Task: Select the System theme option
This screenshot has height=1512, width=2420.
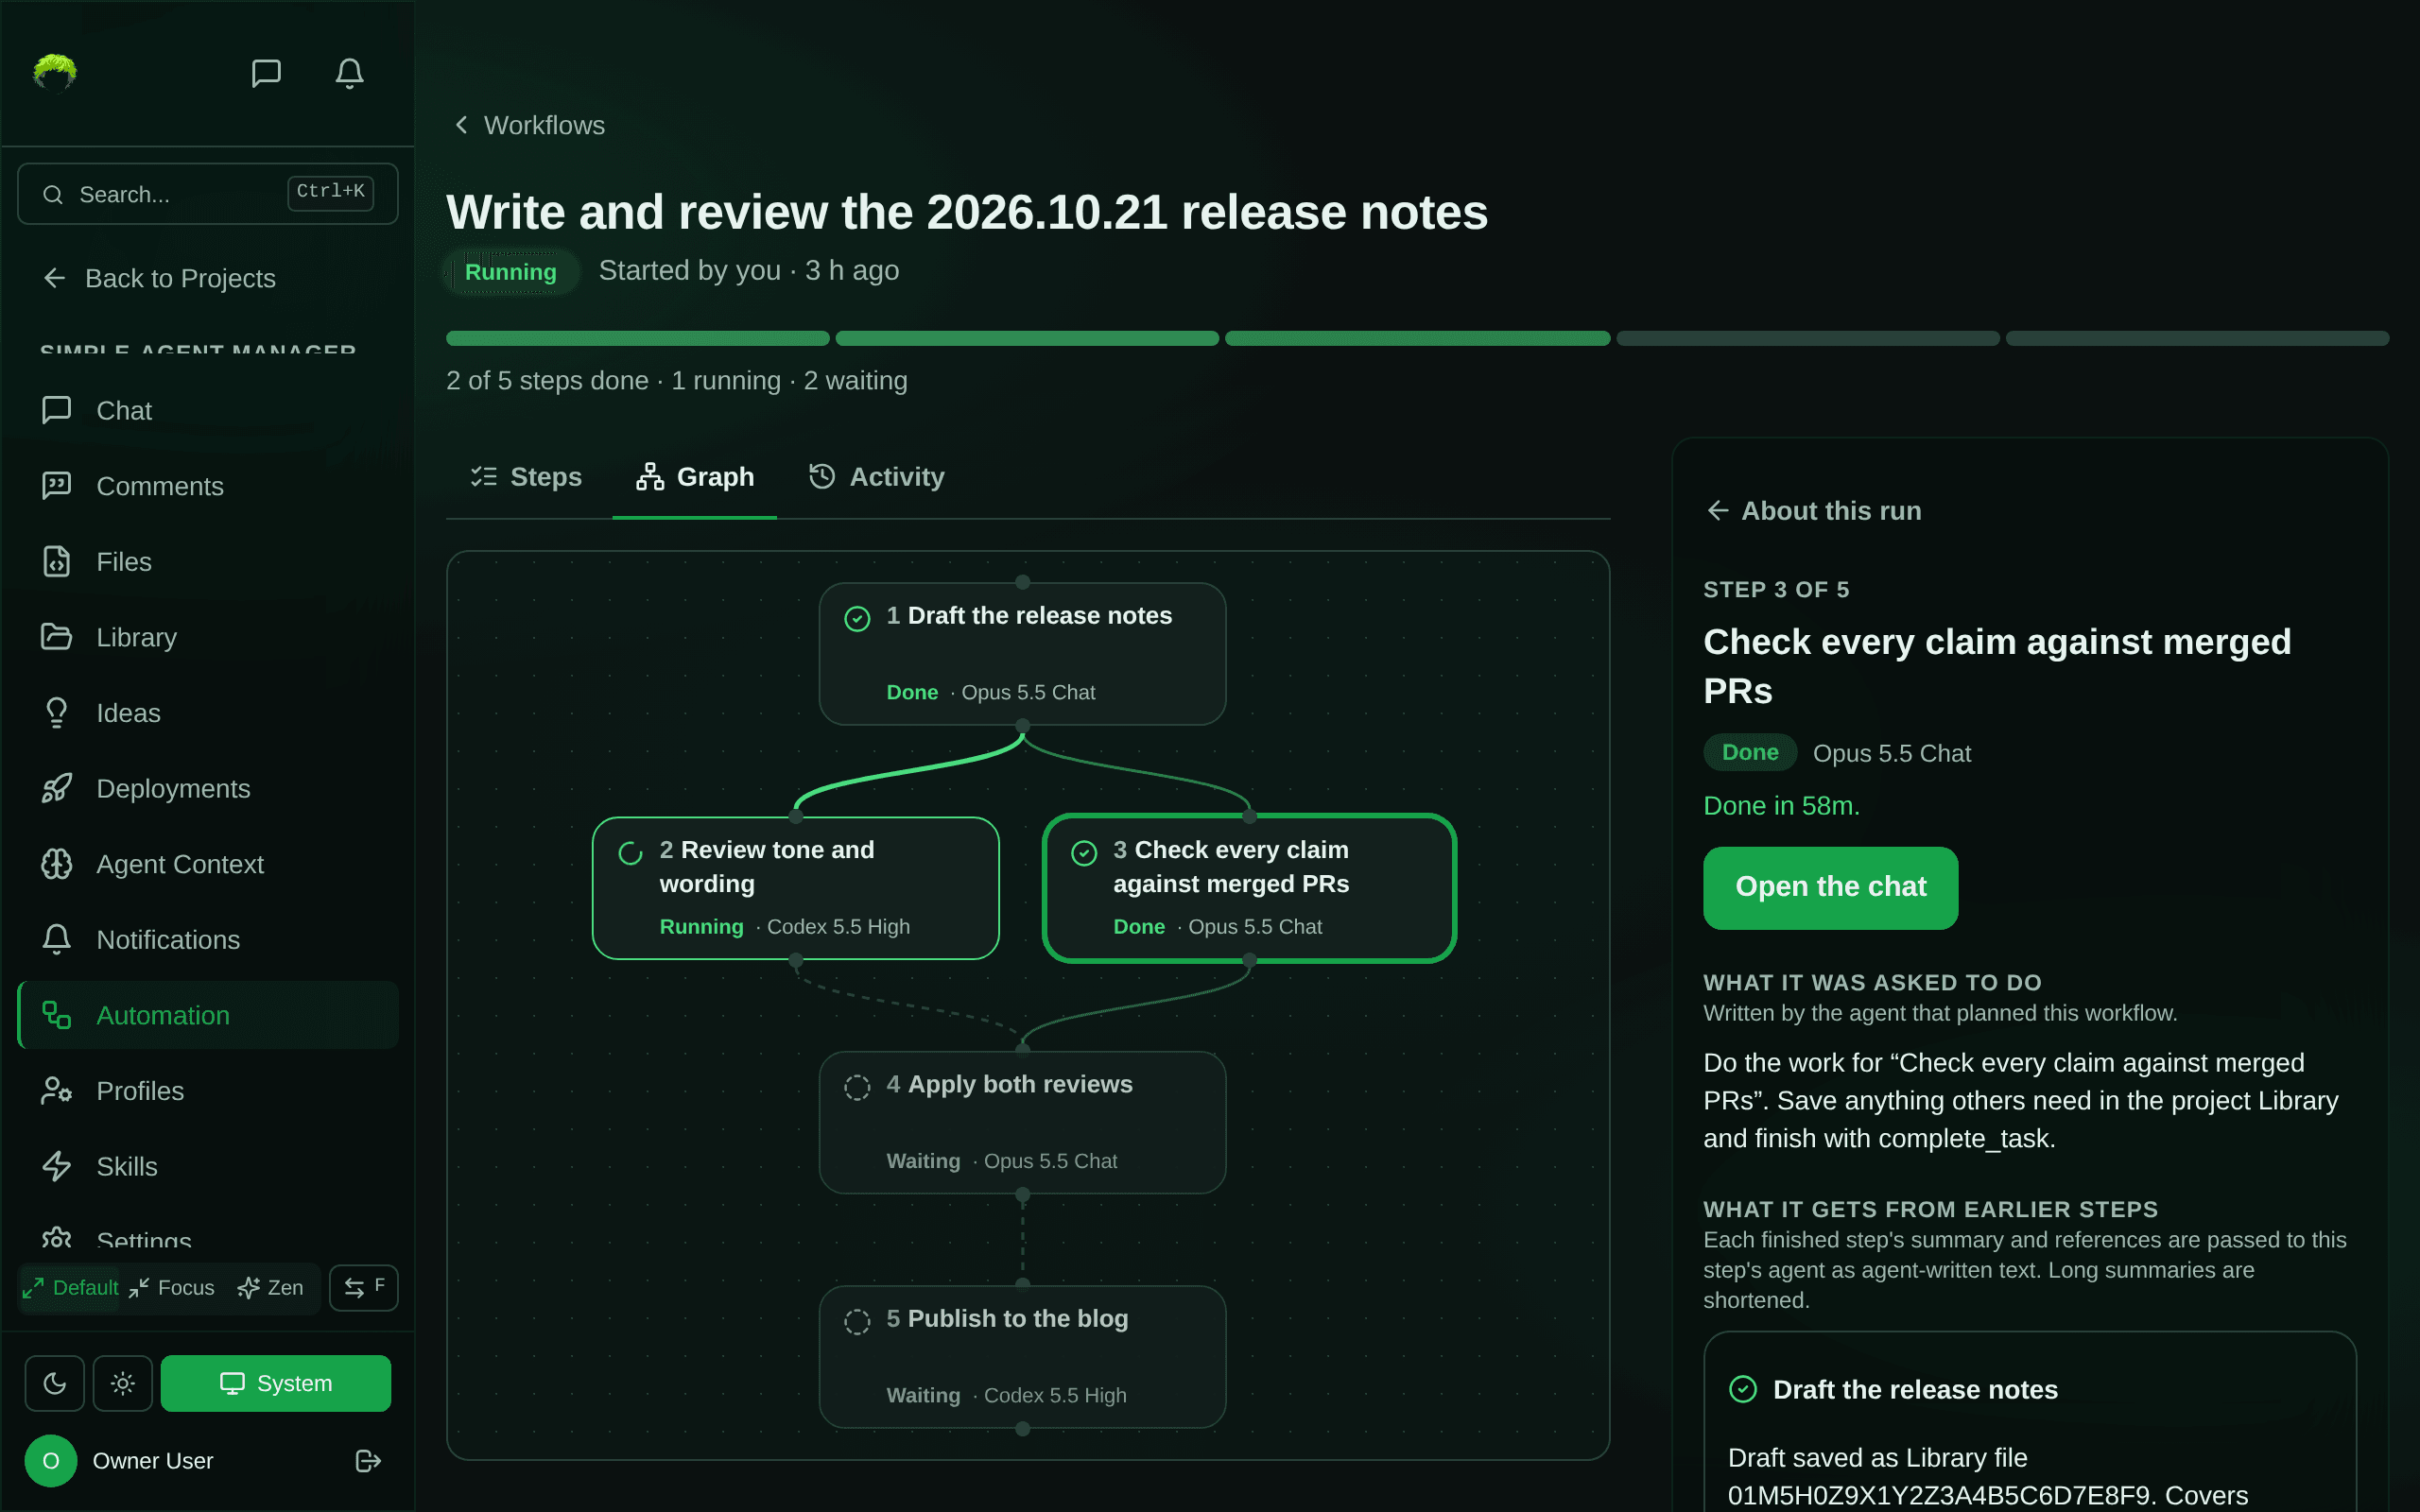Action: point(276,1383)
